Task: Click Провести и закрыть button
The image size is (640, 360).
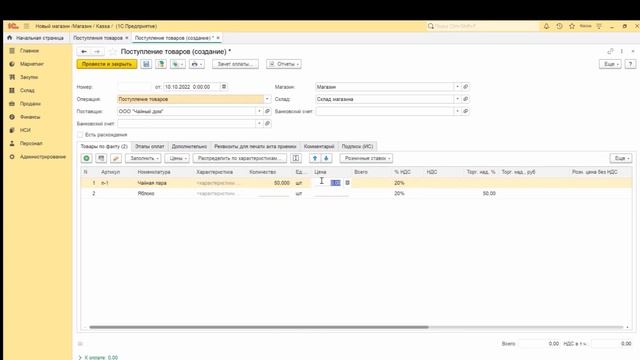Action: tap(107, 64)
